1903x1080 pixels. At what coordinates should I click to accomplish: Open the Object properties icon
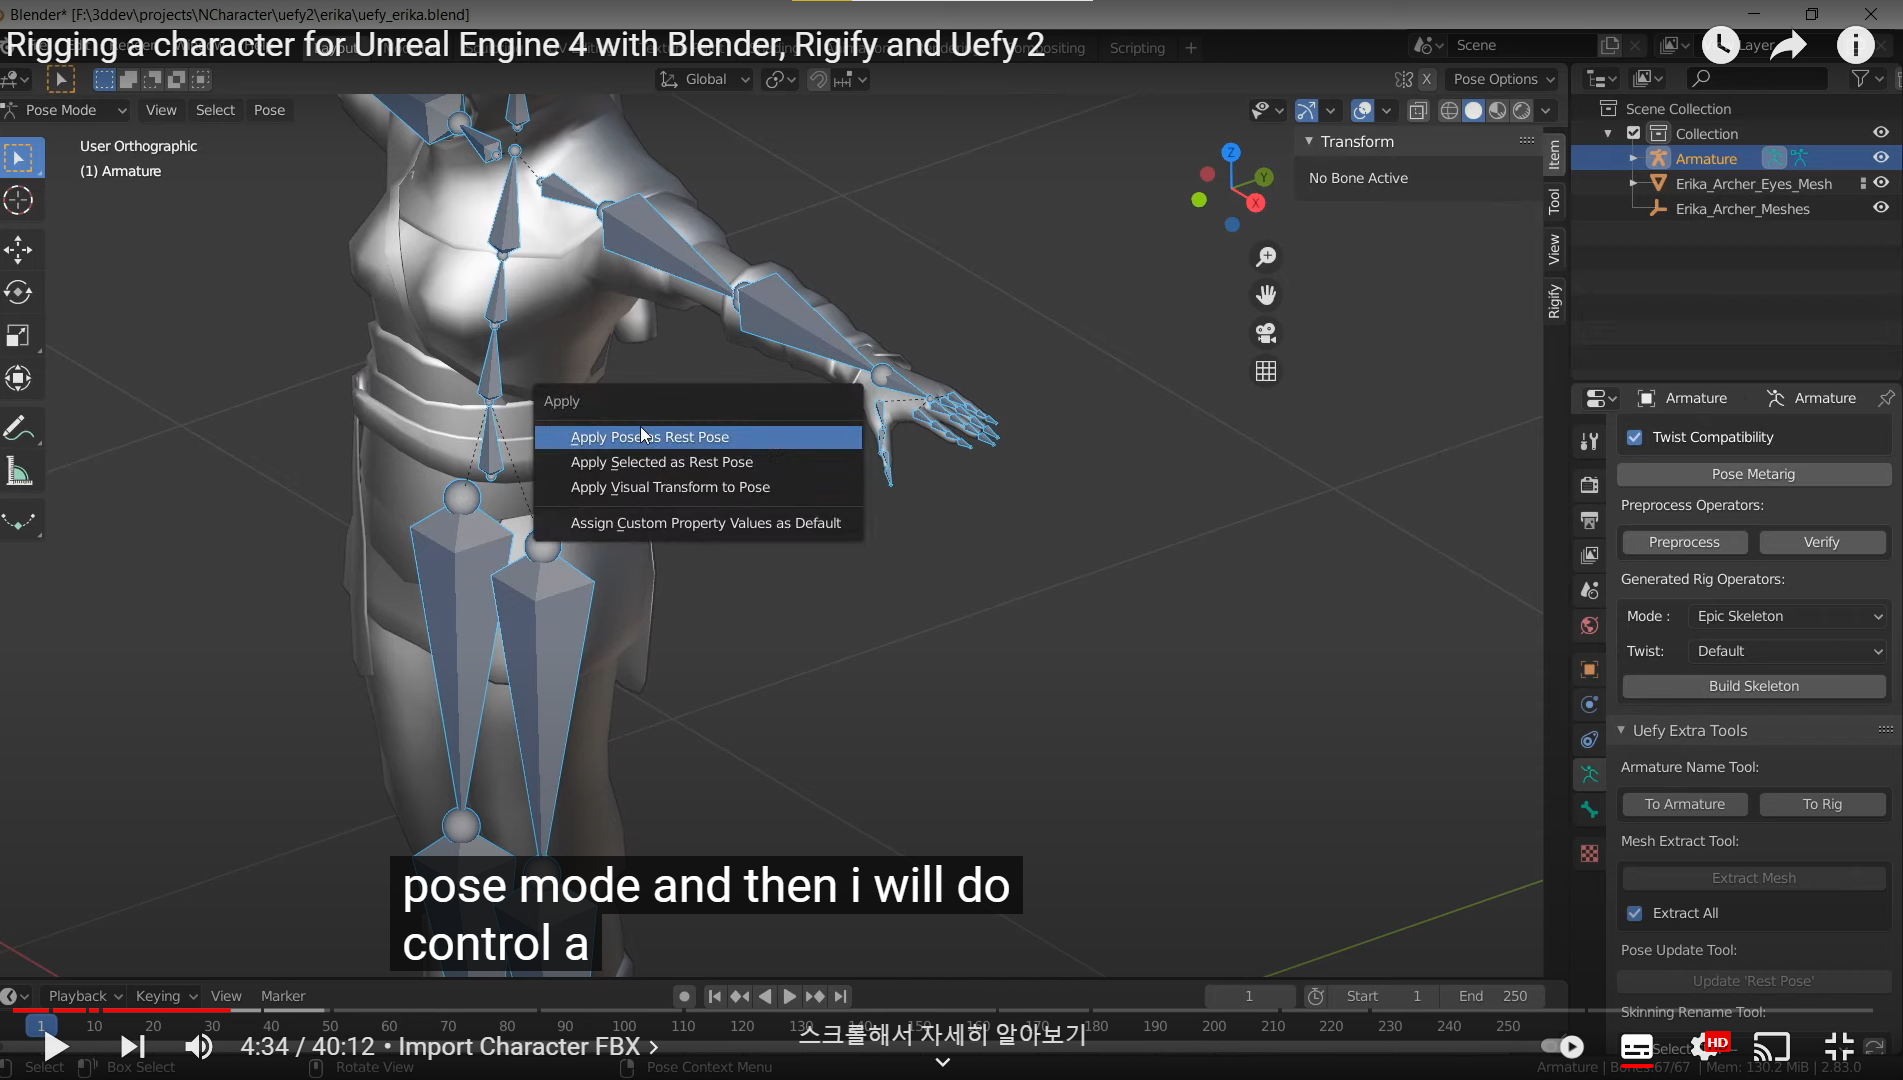point(1589,669)
